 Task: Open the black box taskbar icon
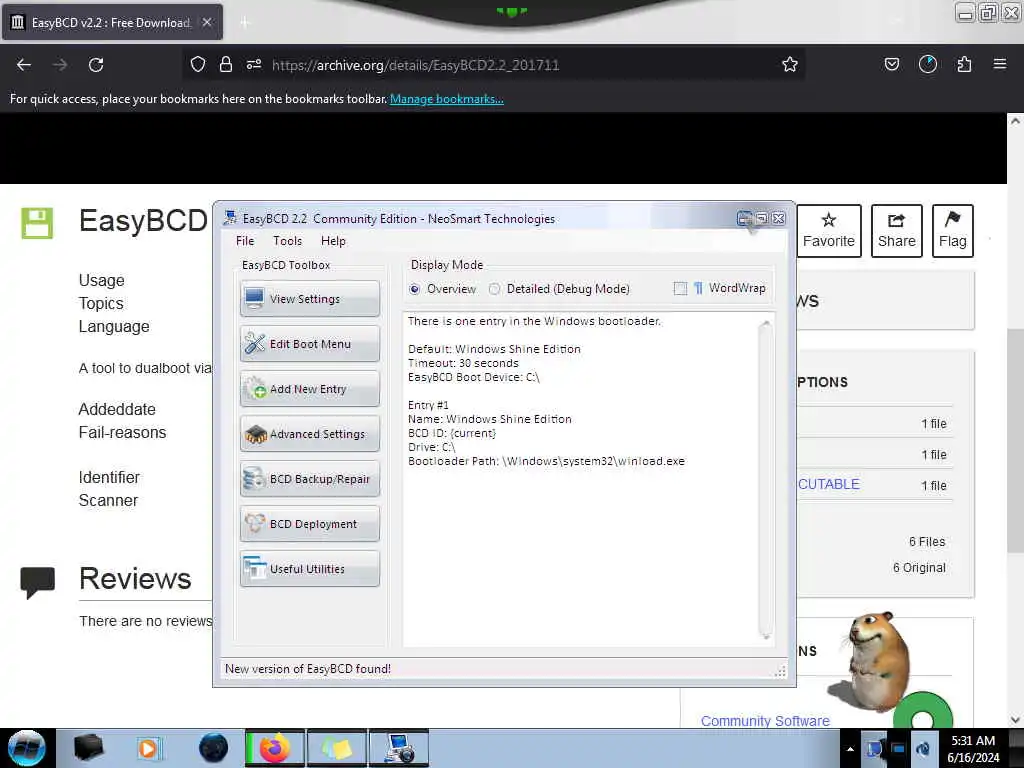88,748
